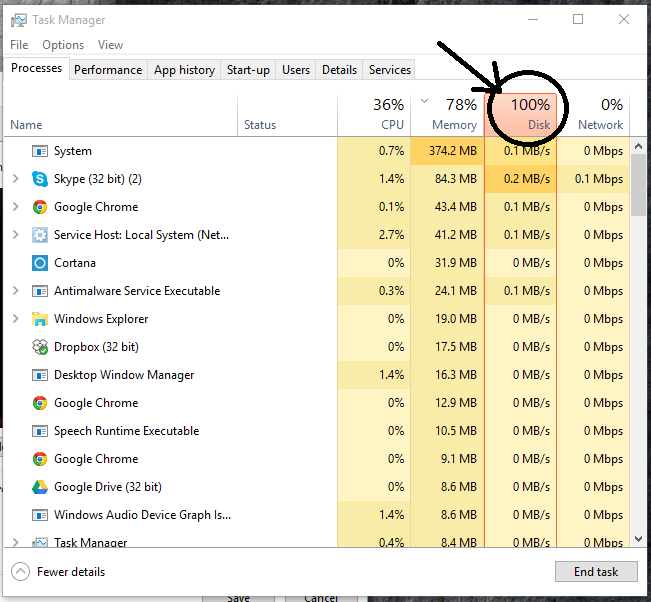Click the 2.7% CPU cell
Screen dimensions: 651x602
pos(374,235)
